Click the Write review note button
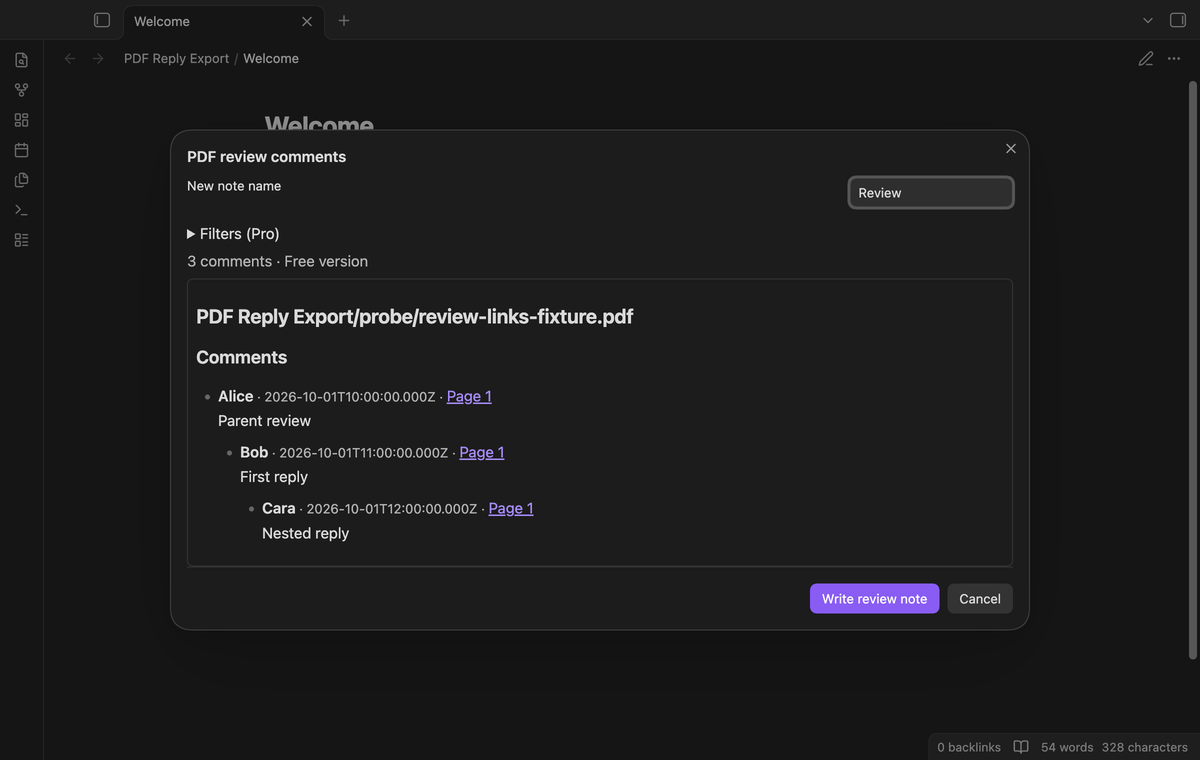The width and height of the screenshot is (1200, 760). tap(874, 599)
